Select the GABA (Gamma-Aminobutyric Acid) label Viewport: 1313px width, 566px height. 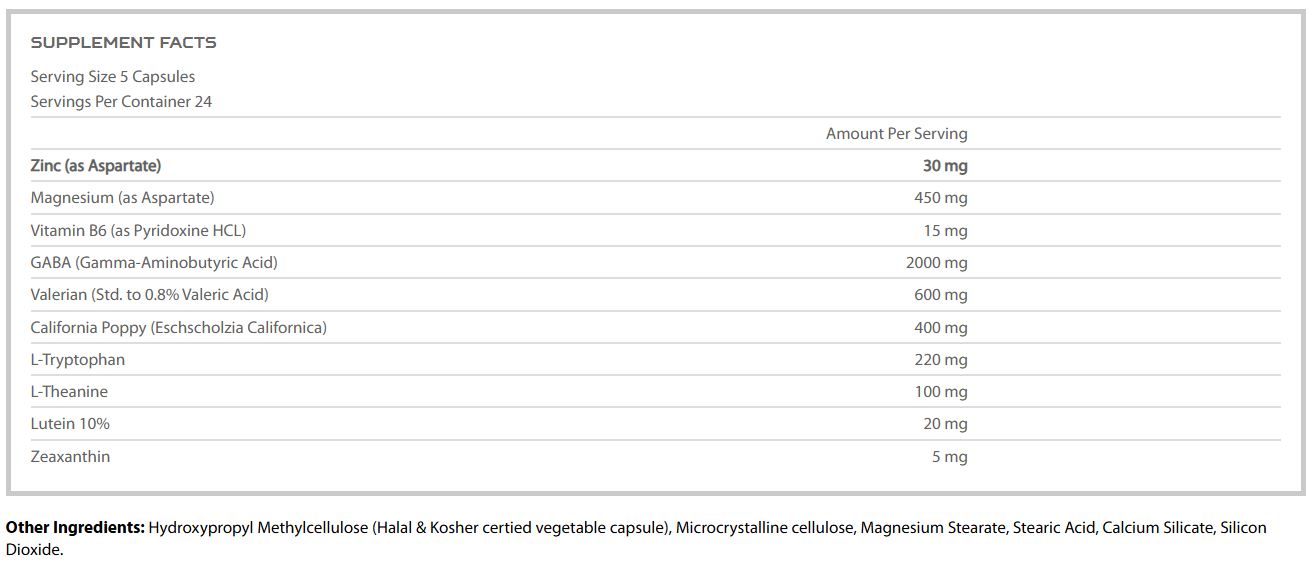coord(154,263)
